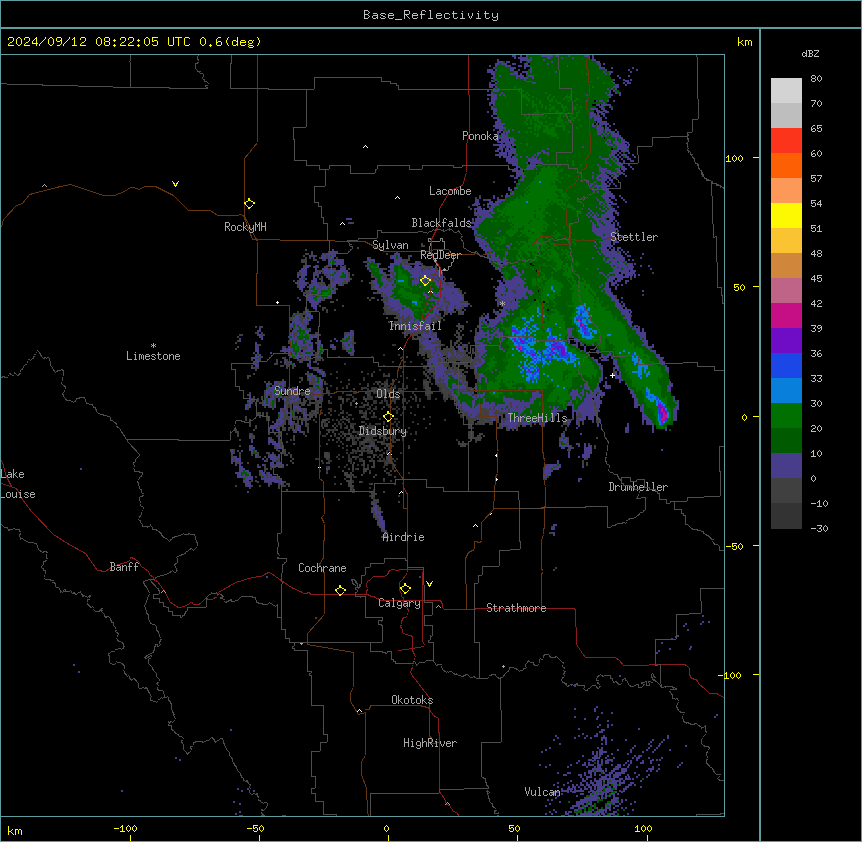Image resolution: width=862 pixels, height=842 pixels.
Task: Click the ThreeHills city label
Action: tap(537, 418)
